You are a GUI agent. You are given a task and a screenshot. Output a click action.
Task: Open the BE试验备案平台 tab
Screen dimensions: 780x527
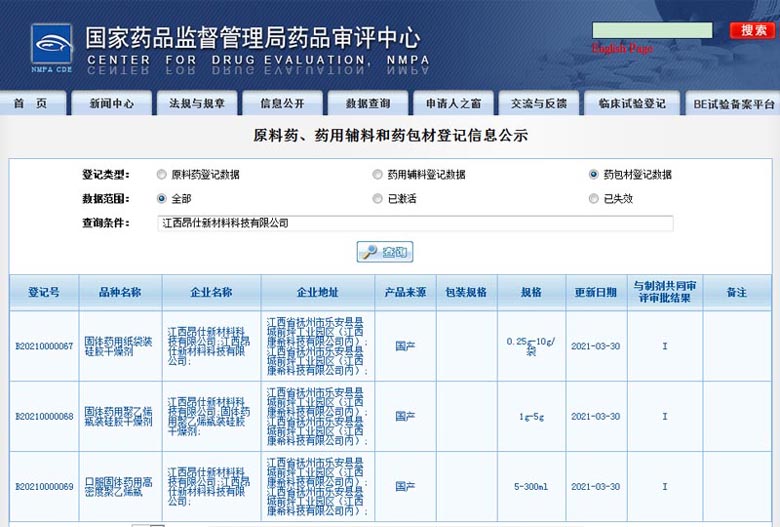point(734,103)
